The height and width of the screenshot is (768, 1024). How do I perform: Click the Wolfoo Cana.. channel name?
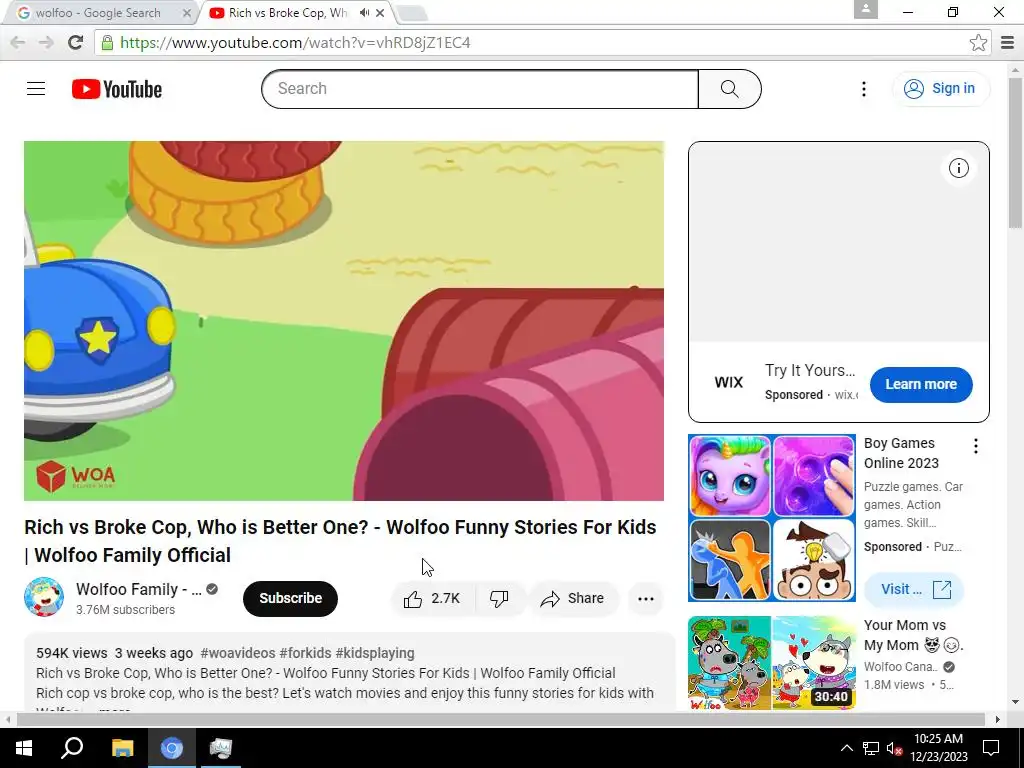901,667
